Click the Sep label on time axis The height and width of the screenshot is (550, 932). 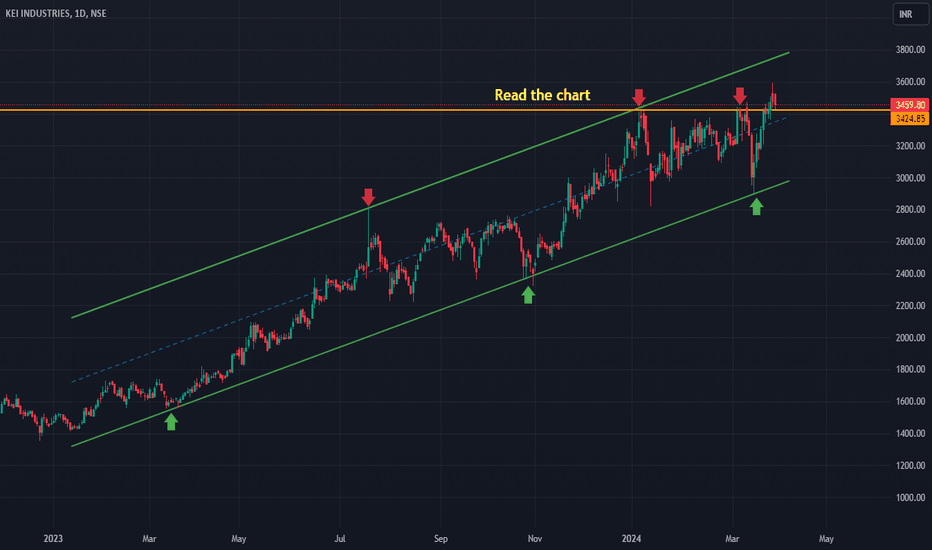coord(440,539)
